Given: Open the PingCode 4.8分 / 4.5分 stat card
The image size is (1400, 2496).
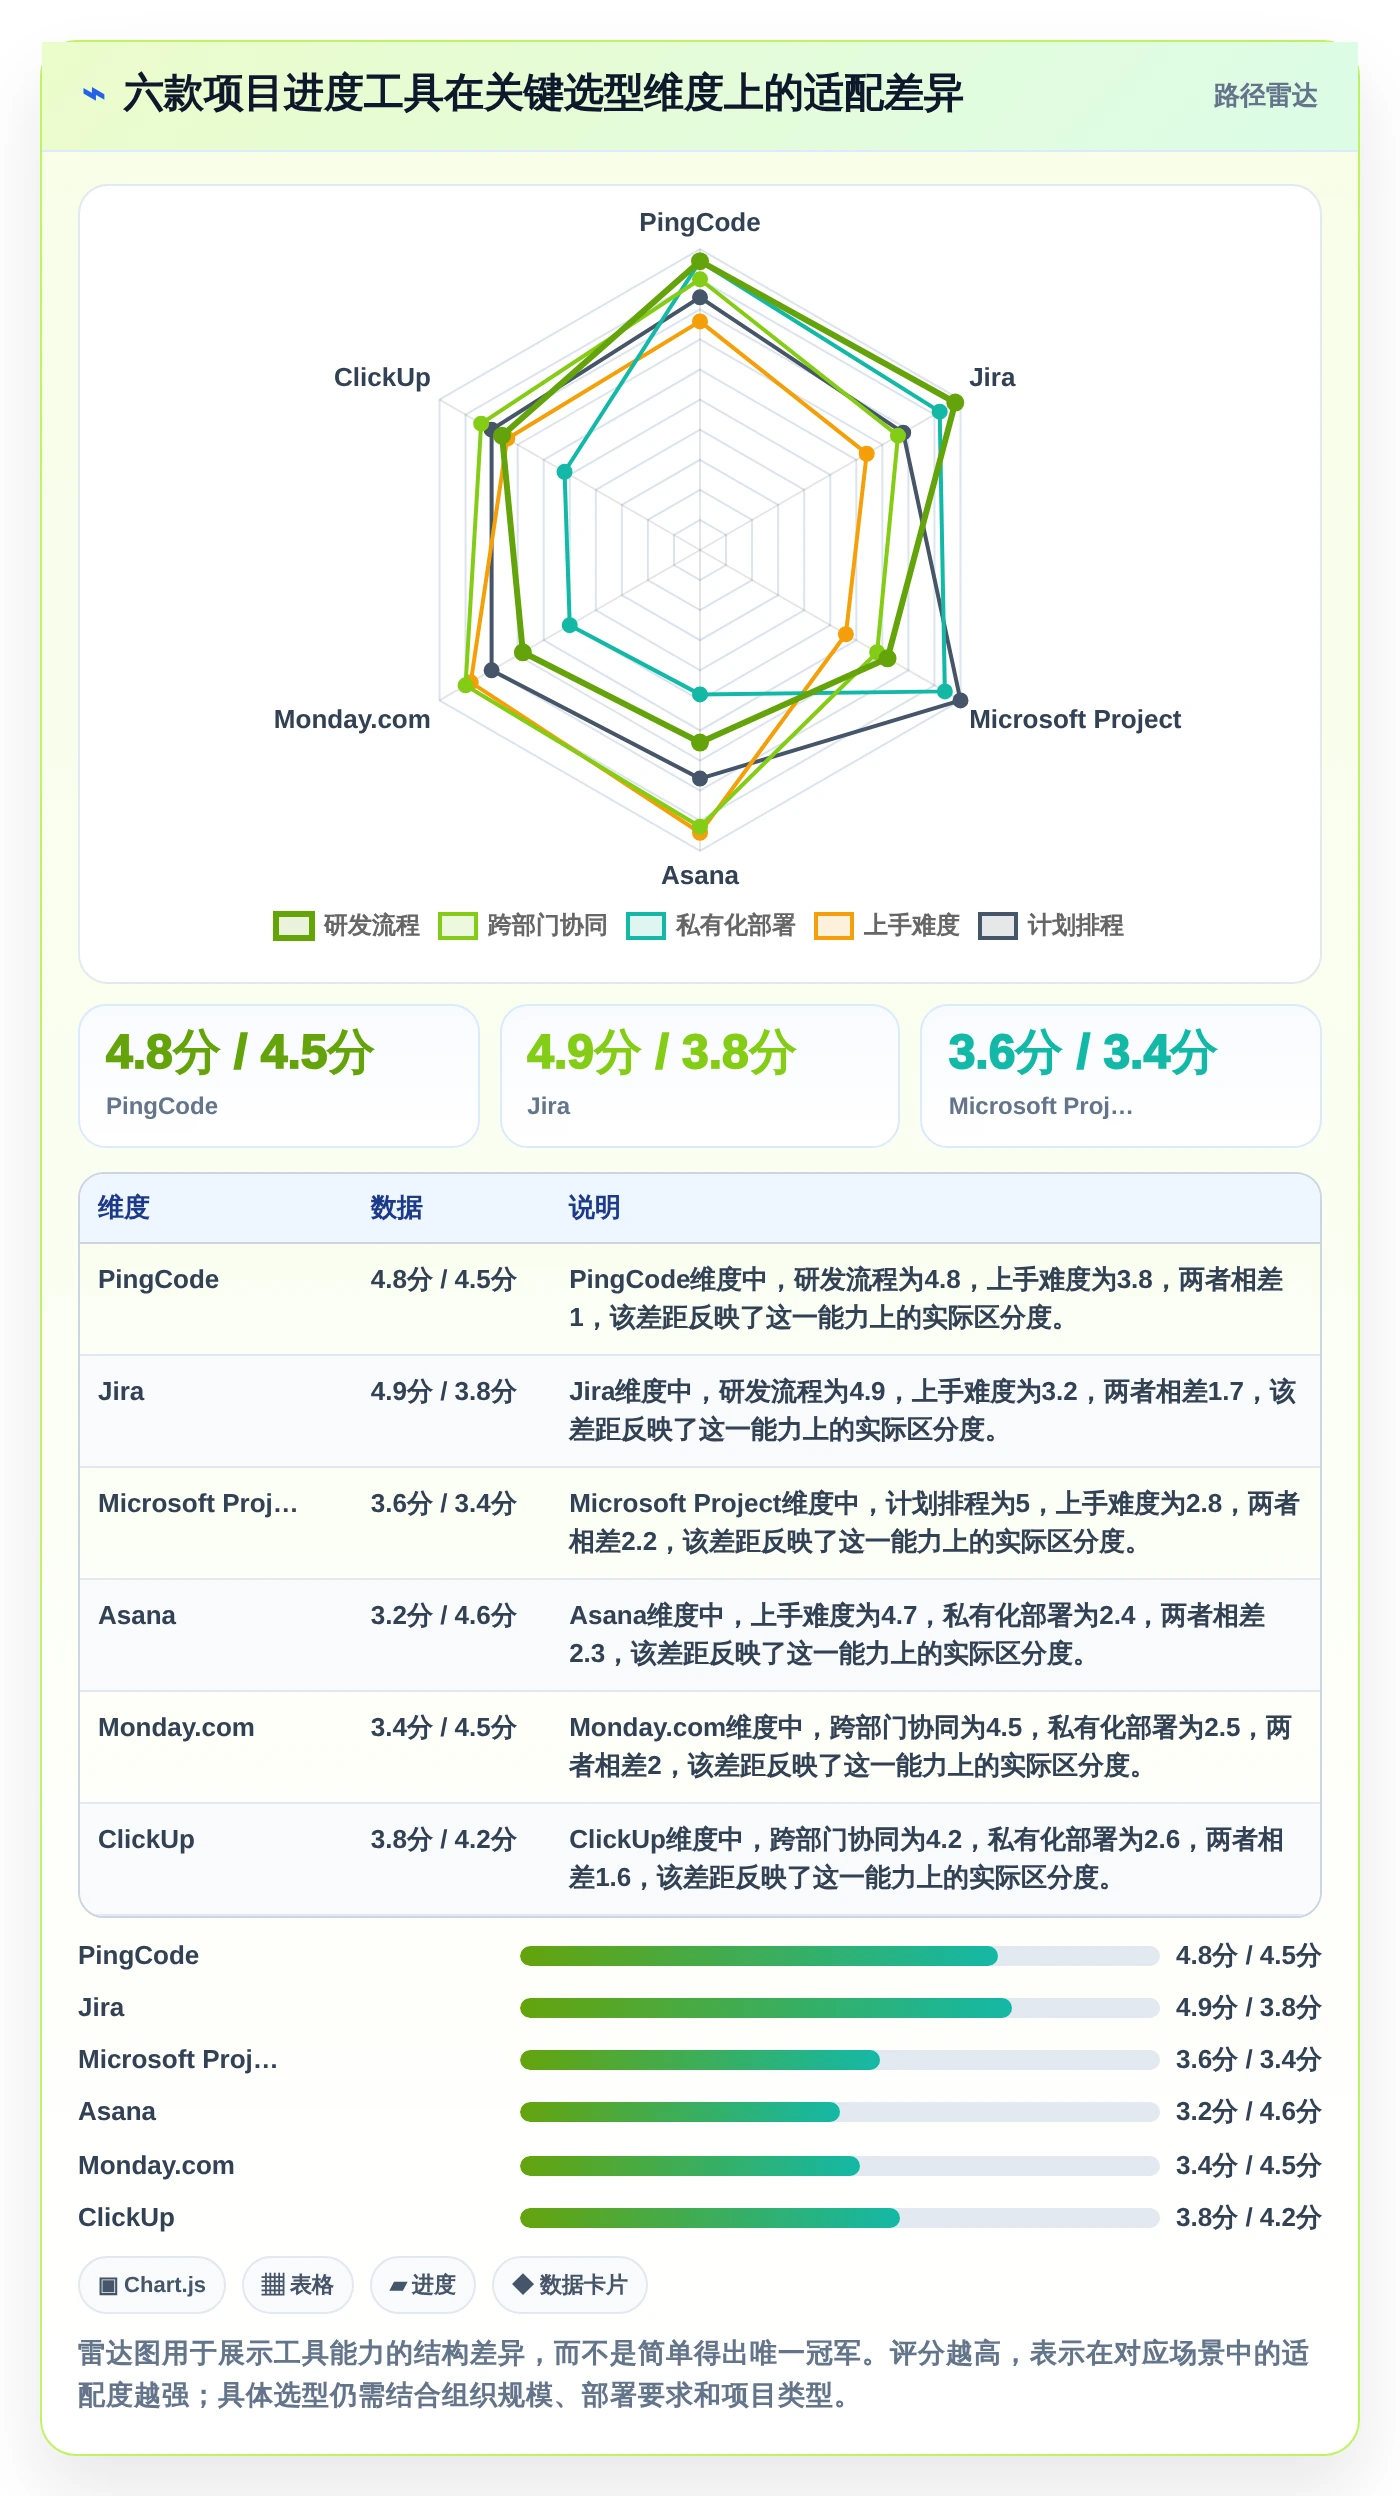Looking at the screenshot, I should (279, 1076).
